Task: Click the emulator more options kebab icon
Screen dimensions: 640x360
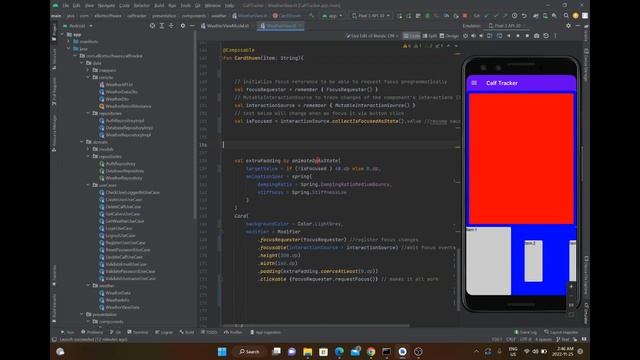Action: [x=555, y=36]
